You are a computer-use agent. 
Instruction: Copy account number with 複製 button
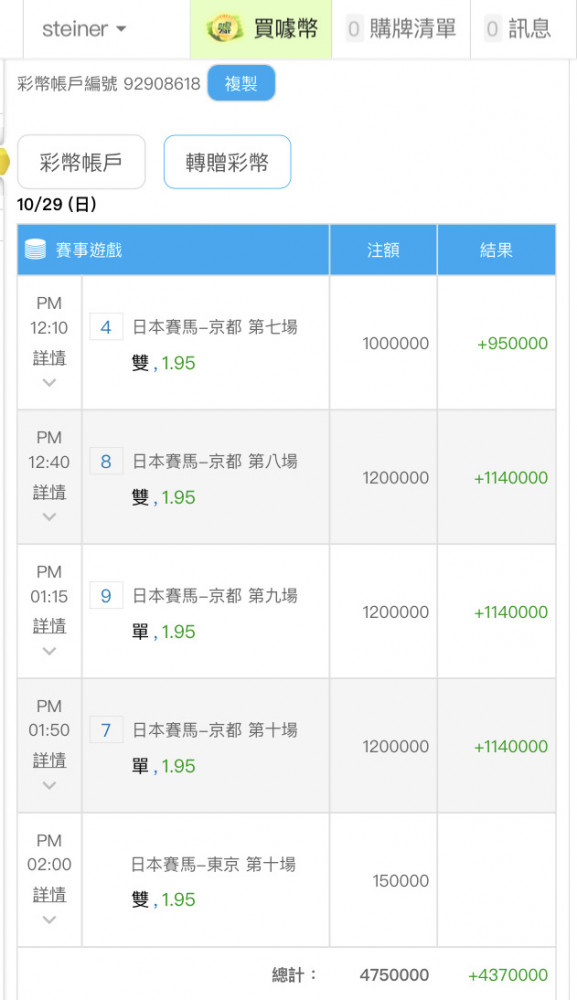[x=241, y=84]
